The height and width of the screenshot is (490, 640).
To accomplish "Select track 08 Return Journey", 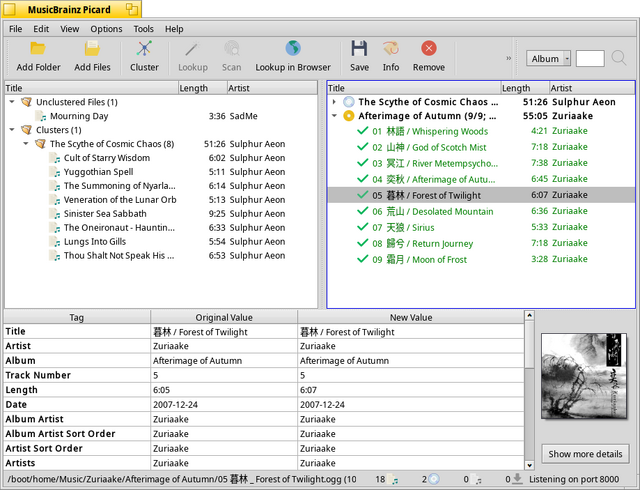I will point(481,243).
